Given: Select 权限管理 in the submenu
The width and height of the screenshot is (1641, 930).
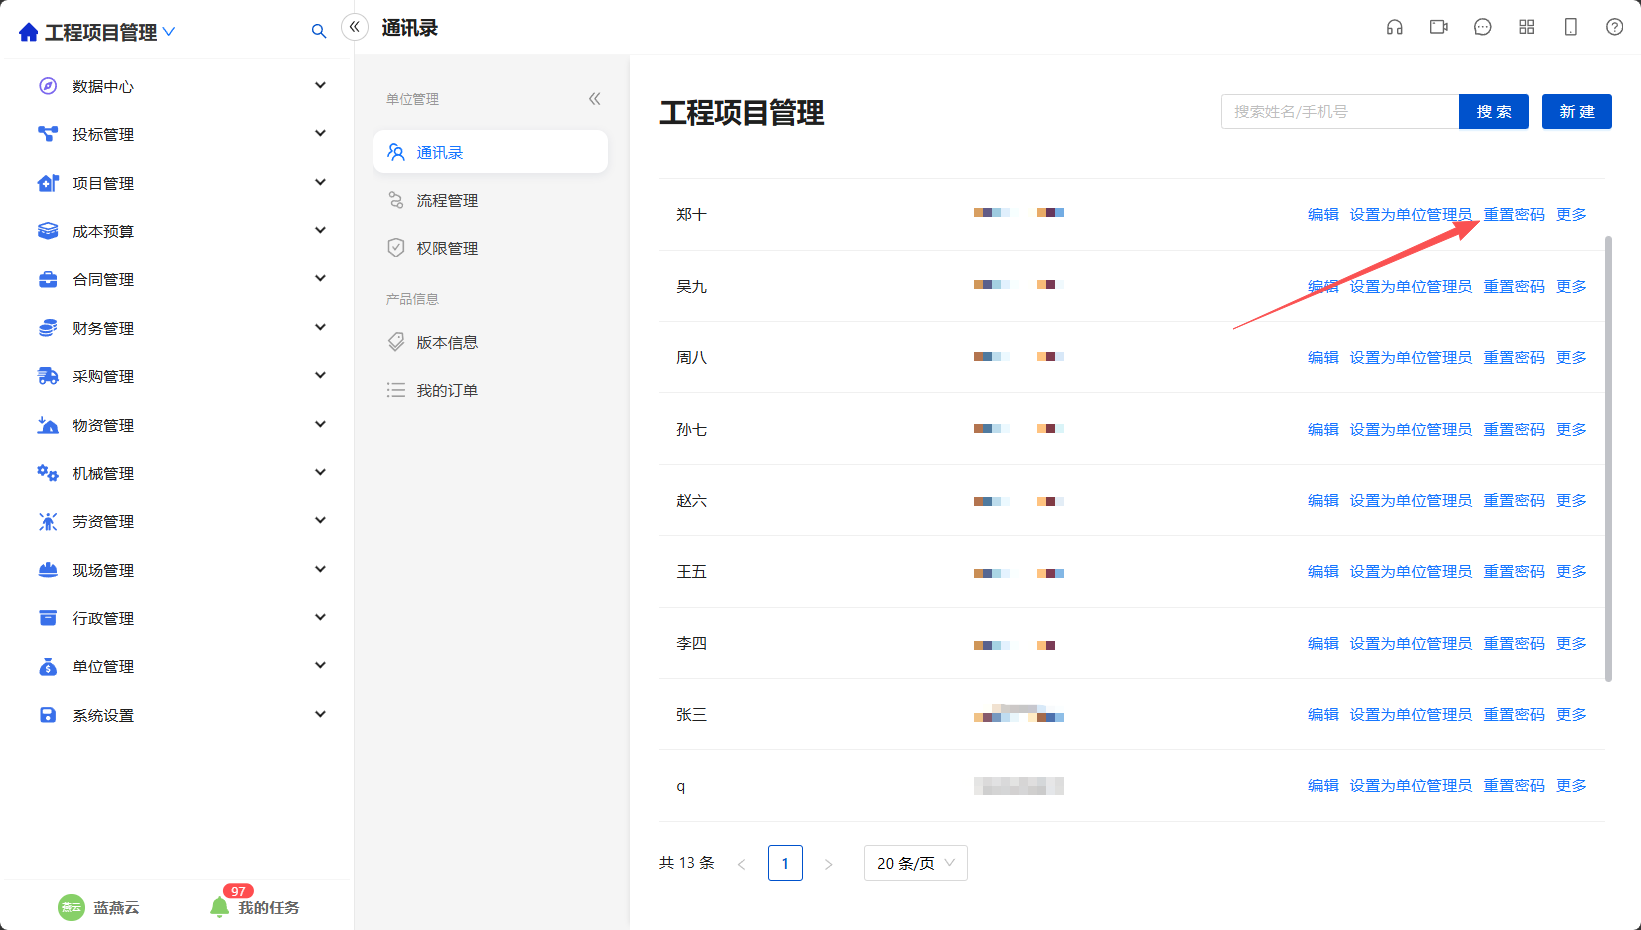Looking at the screenshot, I should point(490,248).
